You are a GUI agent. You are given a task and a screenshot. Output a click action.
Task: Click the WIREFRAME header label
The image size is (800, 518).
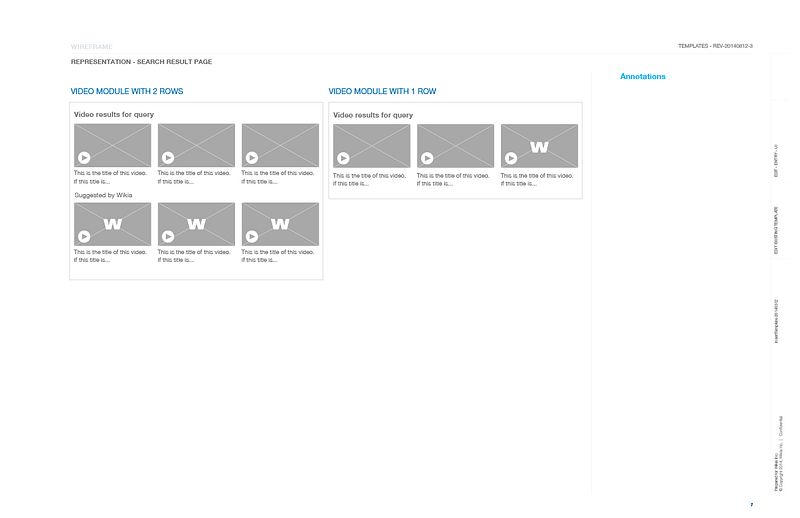[92, 46]
